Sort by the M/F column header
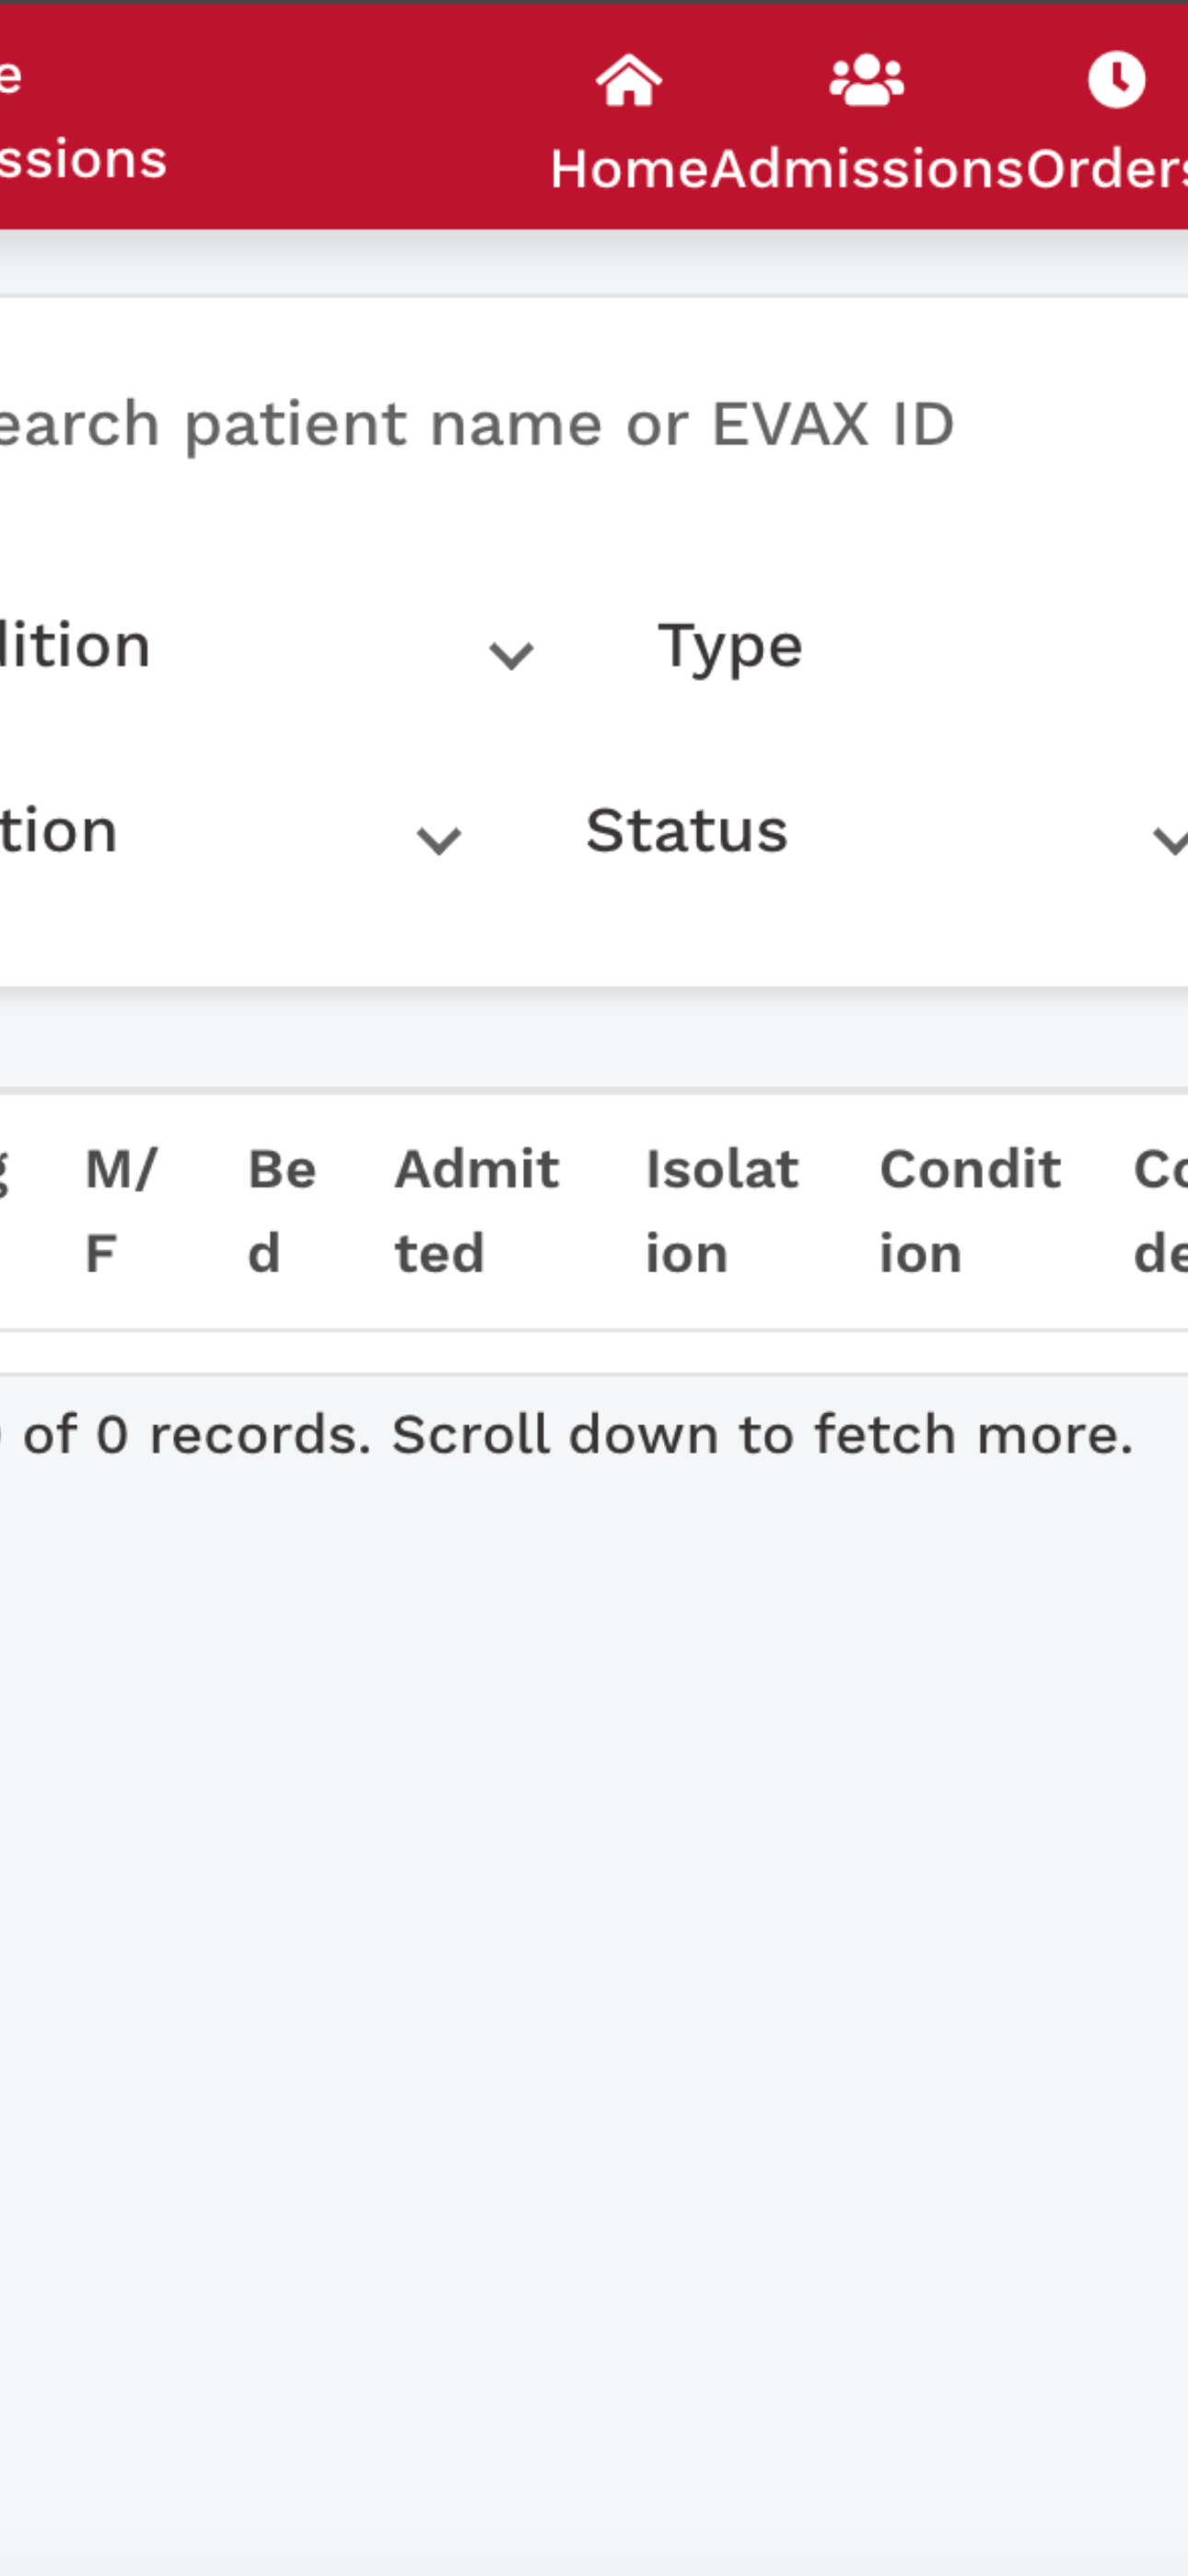 coord(121,1211)
